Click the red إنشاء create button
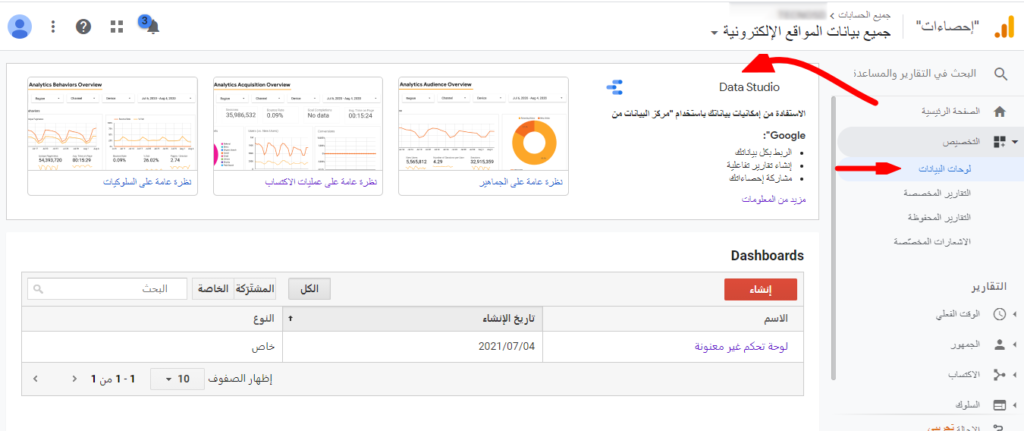Screen dimensions: 1024x431 (x=761, y=290)
